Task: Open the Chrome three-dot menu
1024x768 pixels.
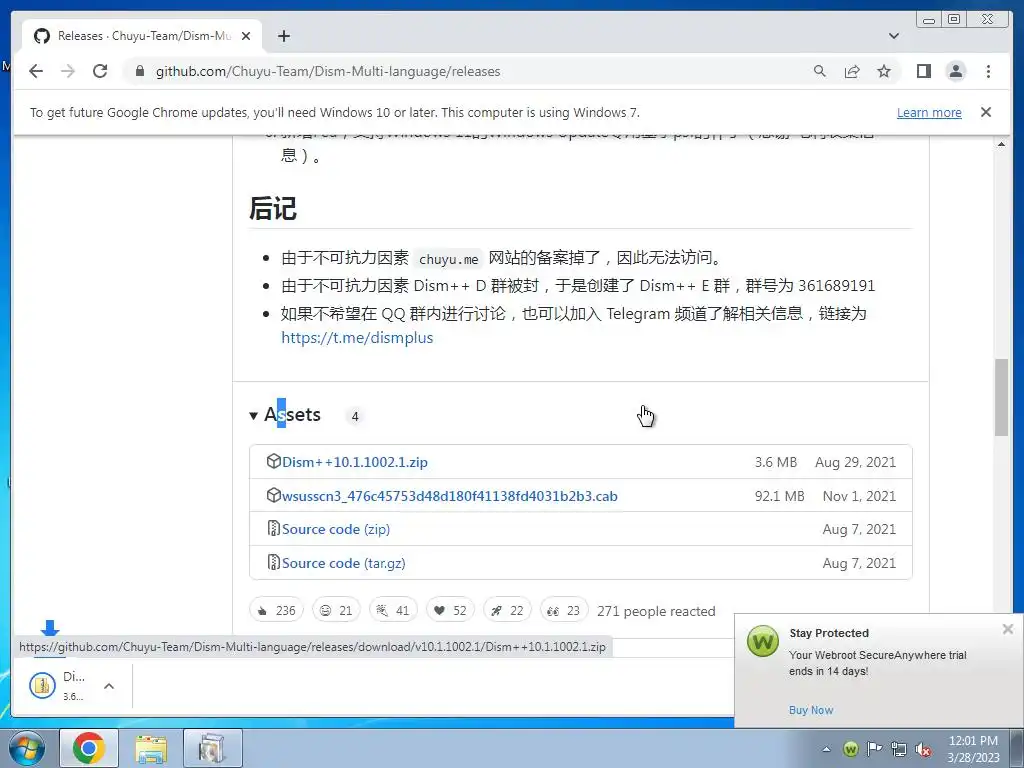Action: (988, 71)
